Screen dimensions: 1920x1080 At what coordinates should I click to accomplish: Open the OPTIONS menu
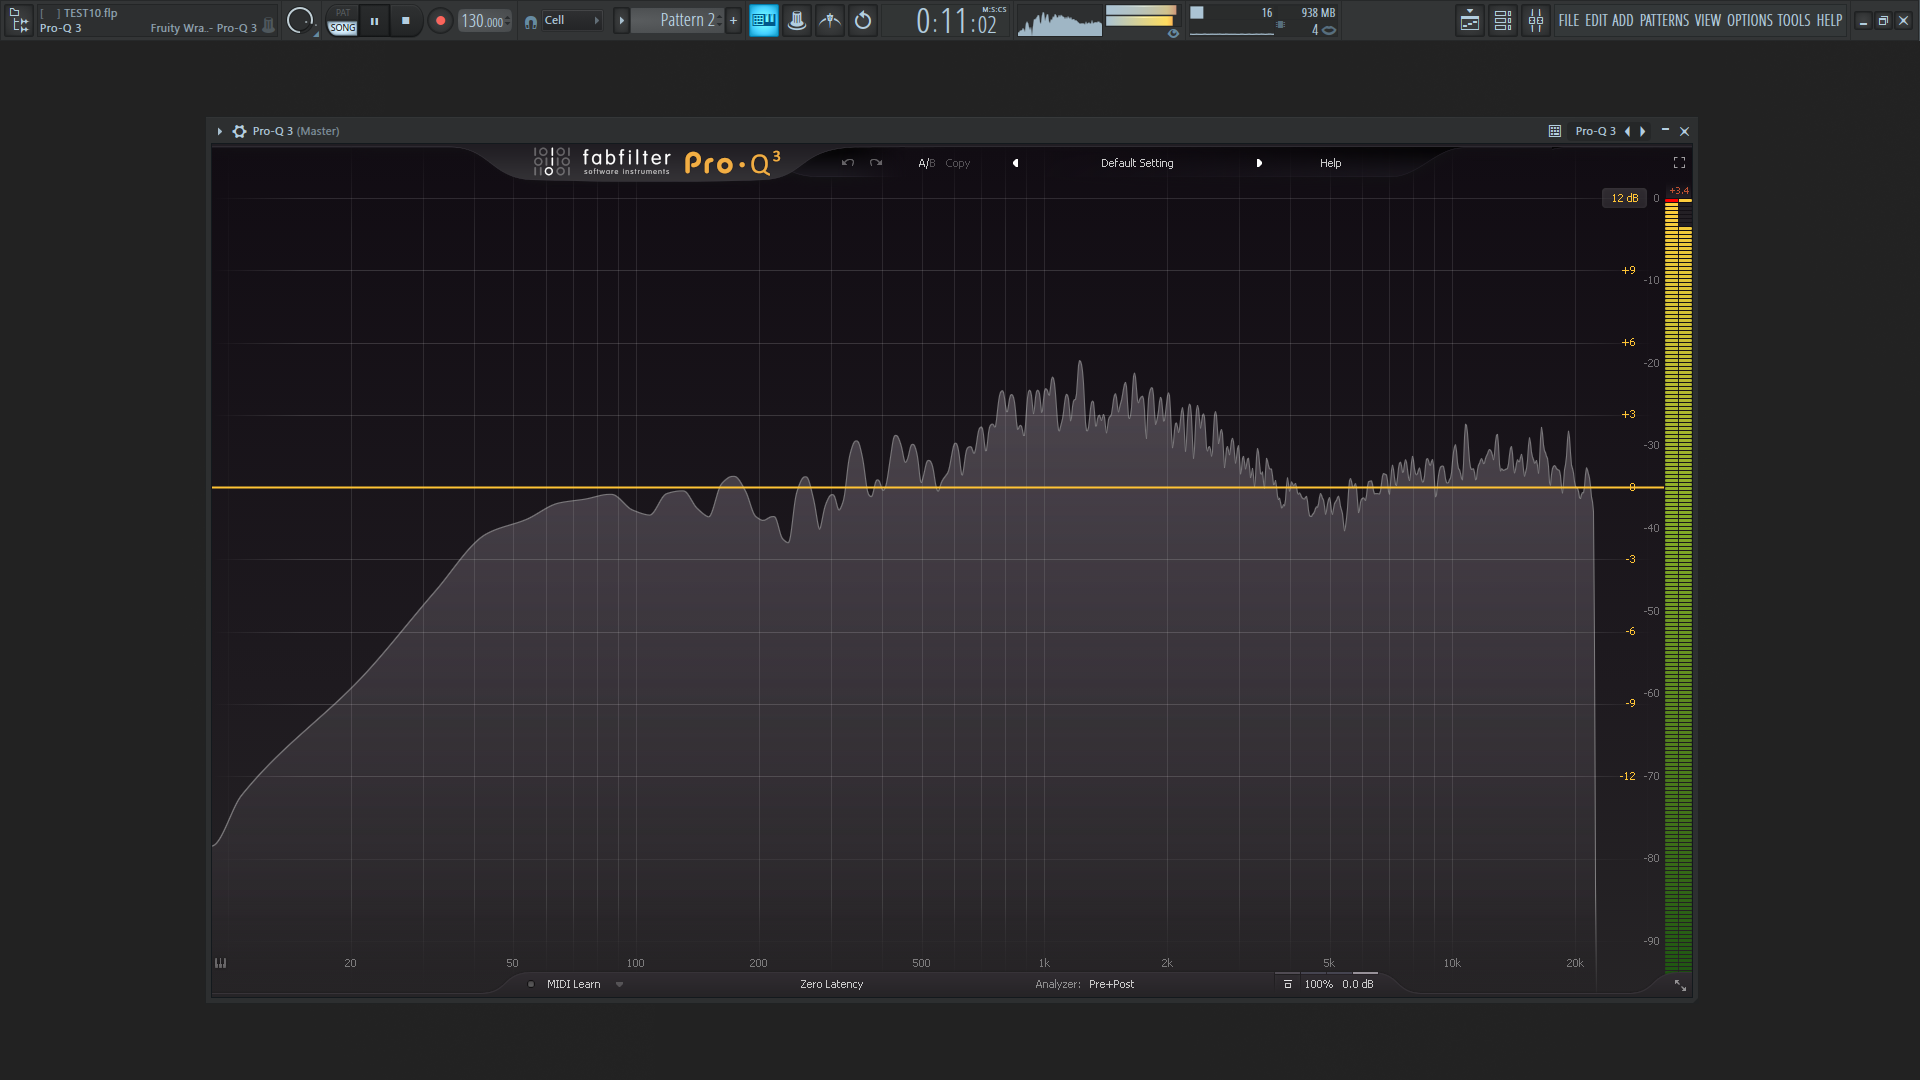(1749, 20)
